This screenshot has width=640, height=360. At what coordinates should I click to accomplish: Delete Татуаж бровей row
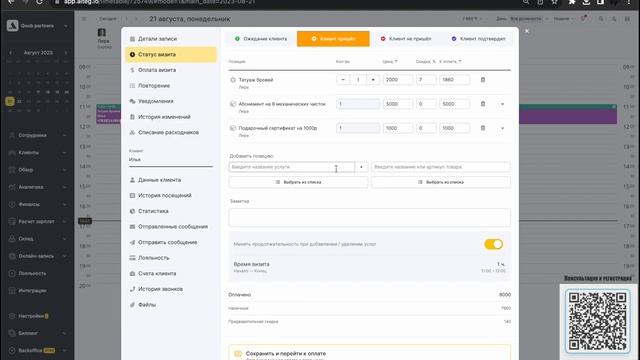tap(483, 80)
